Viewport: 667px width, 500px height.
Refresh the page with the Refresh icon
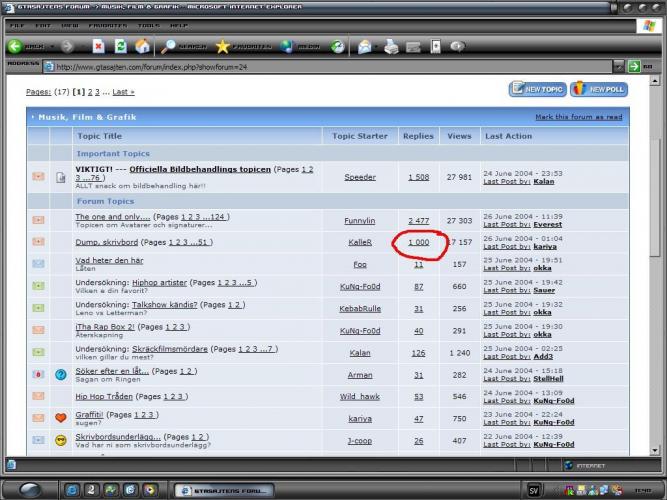pos(120,46)
